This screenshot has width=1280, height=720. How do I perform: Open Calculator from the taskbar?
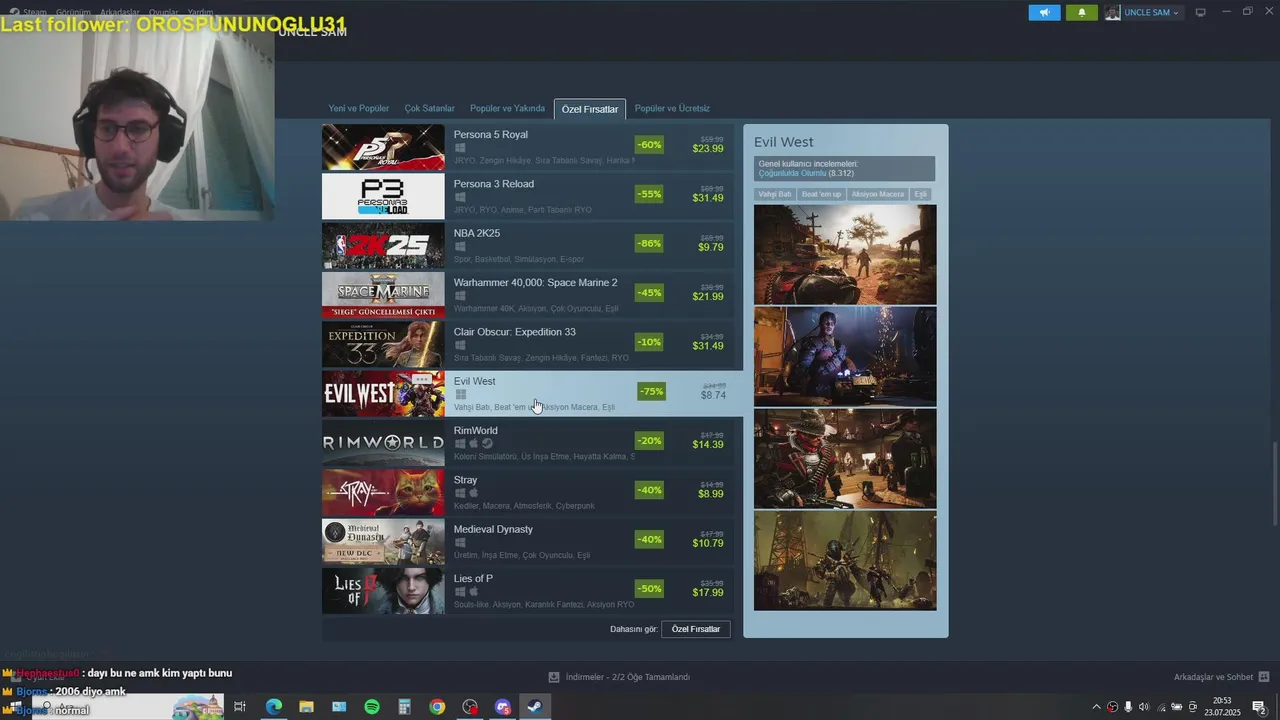(405, 707)
